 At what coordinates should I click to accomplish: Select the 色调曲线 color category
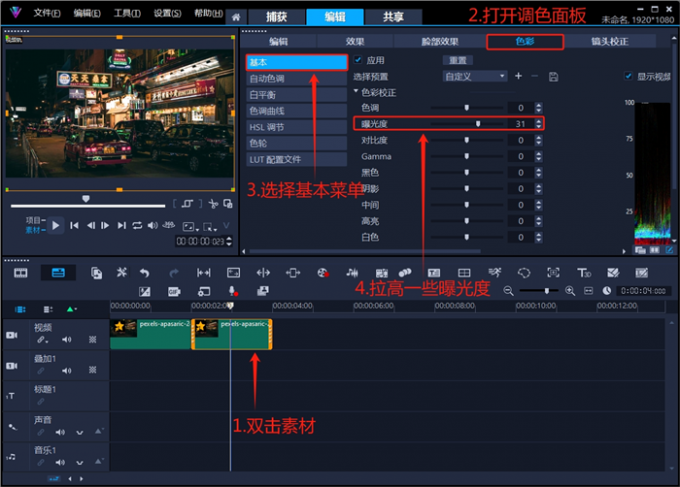coord(297,111)
